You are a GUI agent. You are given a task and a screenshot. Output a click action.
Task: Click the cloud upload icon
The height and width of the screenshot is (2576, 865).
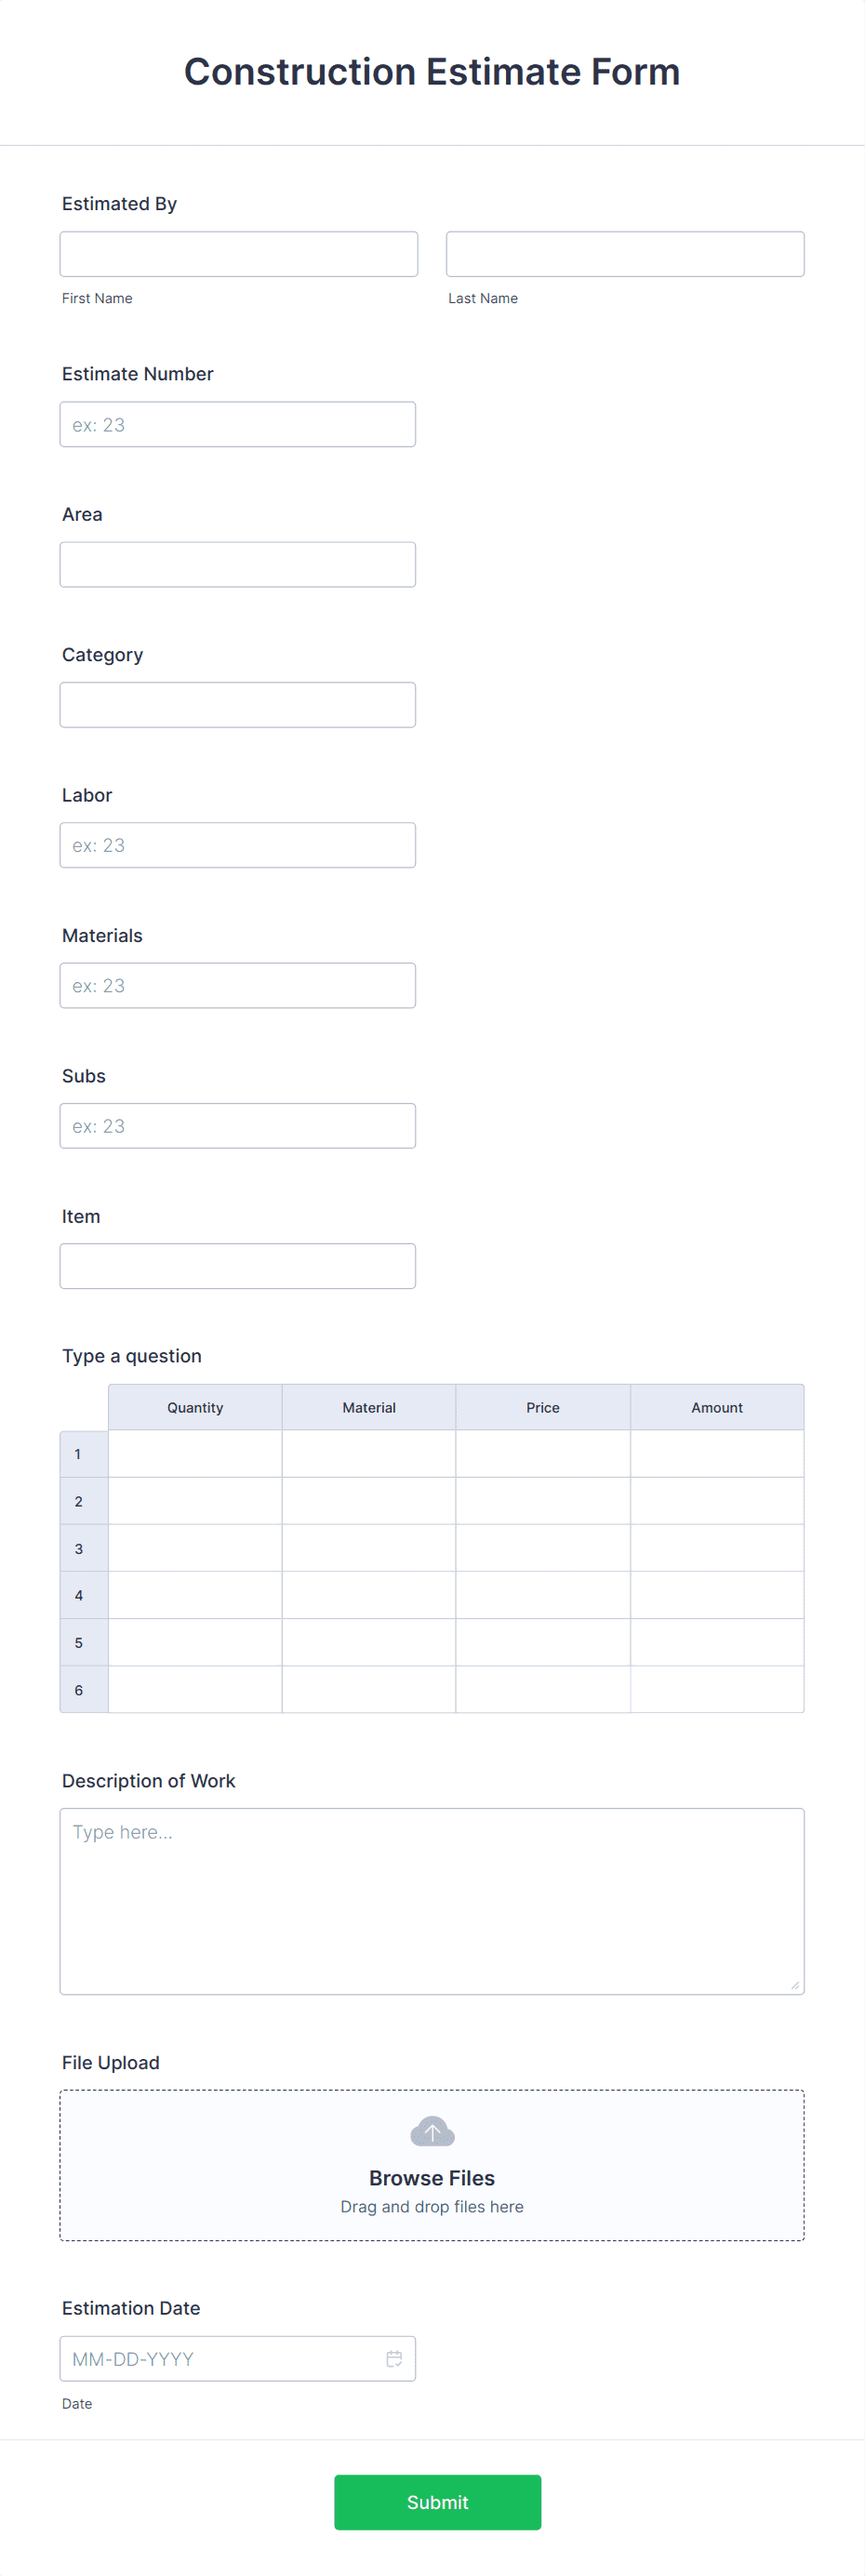click(x=432, y=2131)
